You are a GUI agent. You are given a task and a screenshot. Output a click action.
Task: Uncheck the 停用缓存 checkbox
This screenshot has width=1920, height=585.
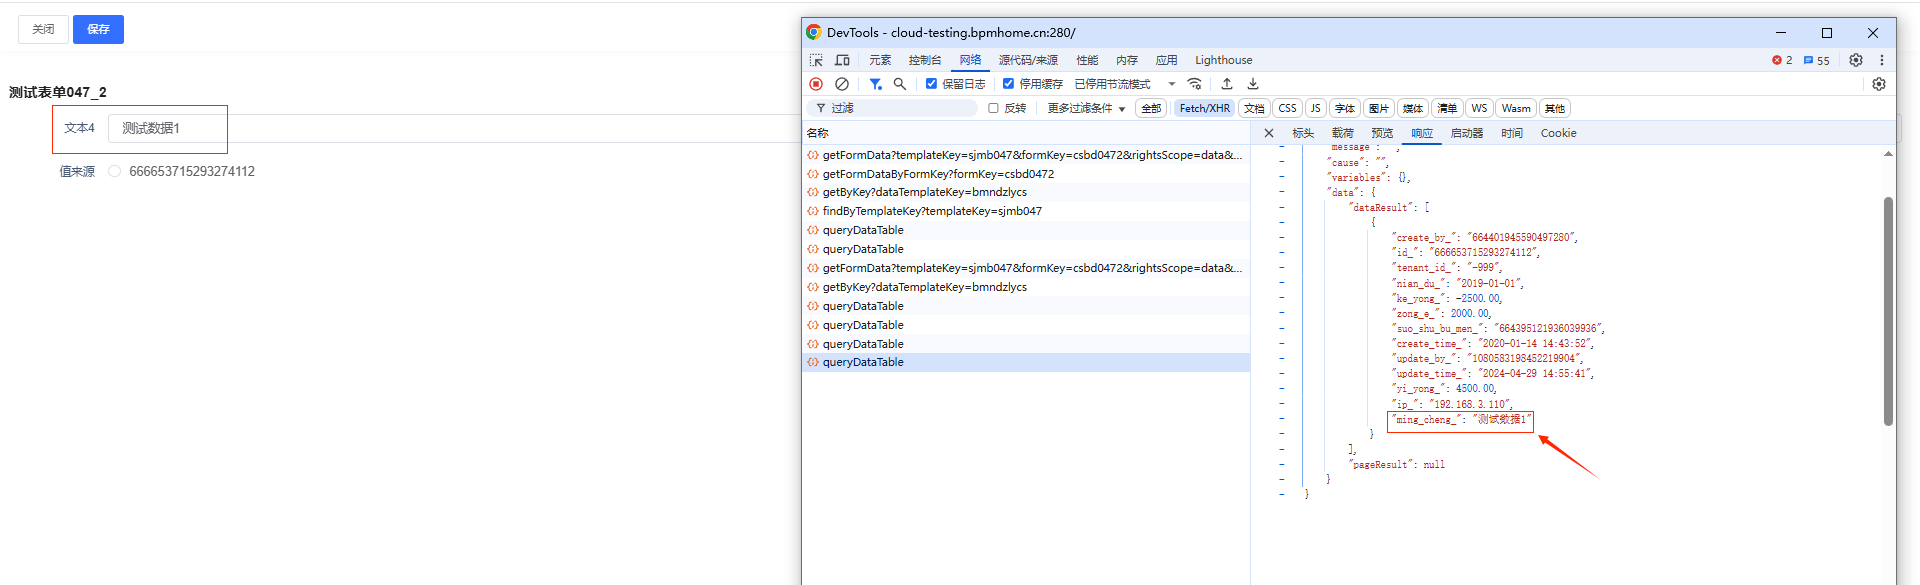coord(1008,84)
